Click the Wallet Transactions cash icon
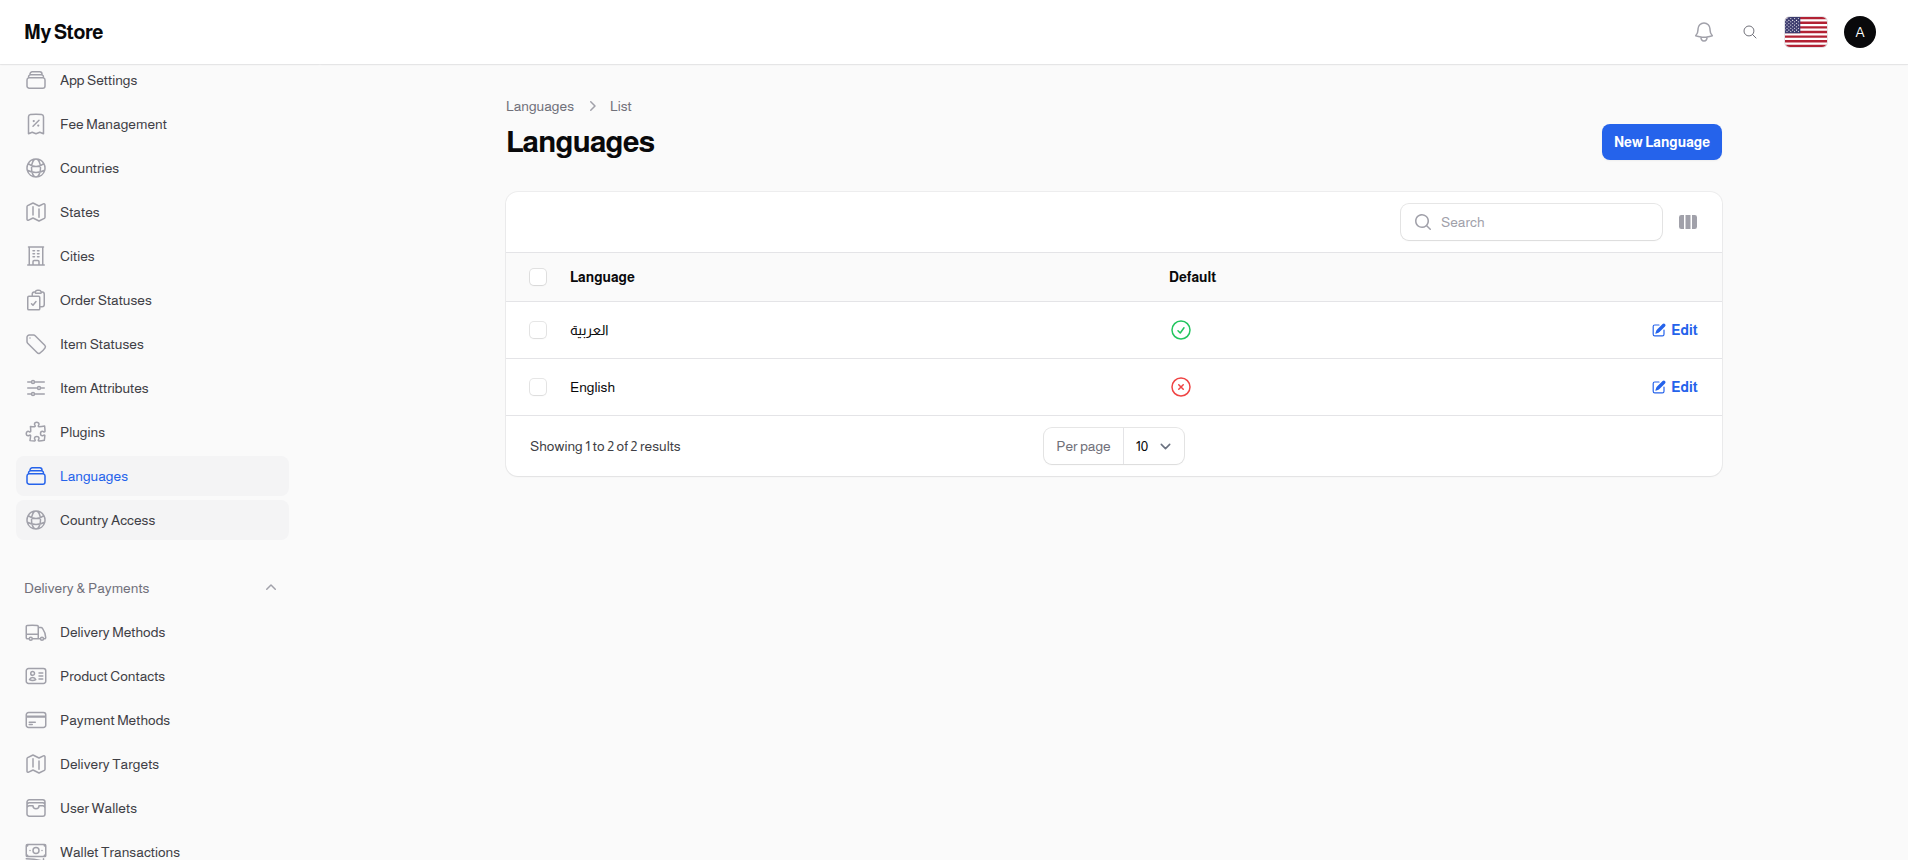Image resolution: width=1908 pixels, height=860 pixels. 36,851
